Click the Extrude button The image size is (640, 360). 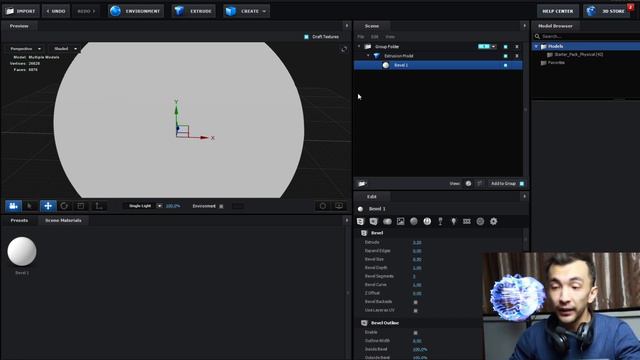pyautogui.click(x=193, y=11)
